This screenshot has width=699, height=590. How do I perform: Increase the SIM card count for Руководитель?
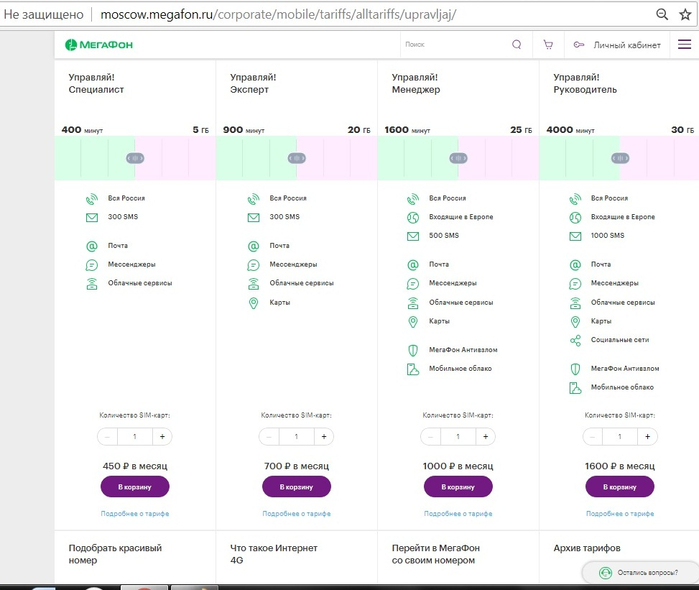(x=647, y=437)
